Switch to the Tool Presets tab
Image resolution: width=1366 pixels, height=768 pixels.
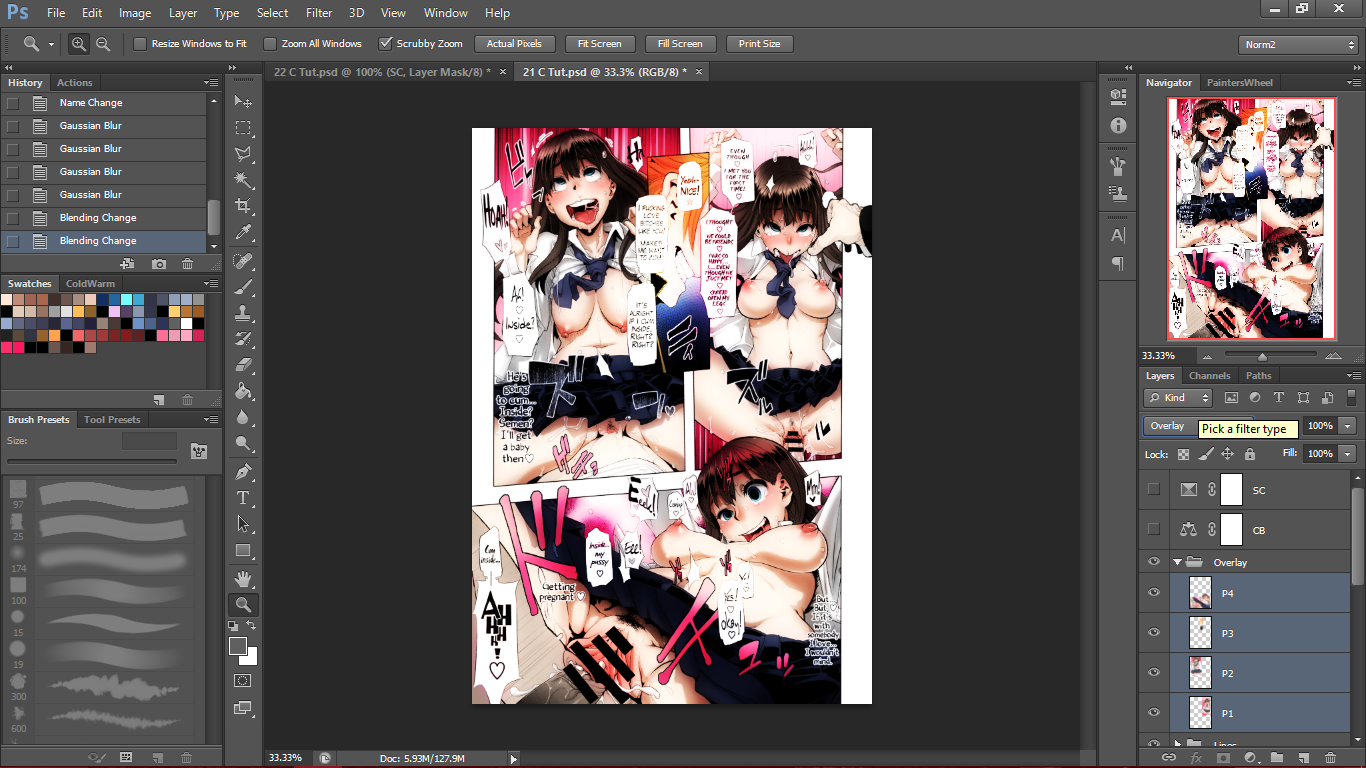pyautogui.click(x=112, y=420)
